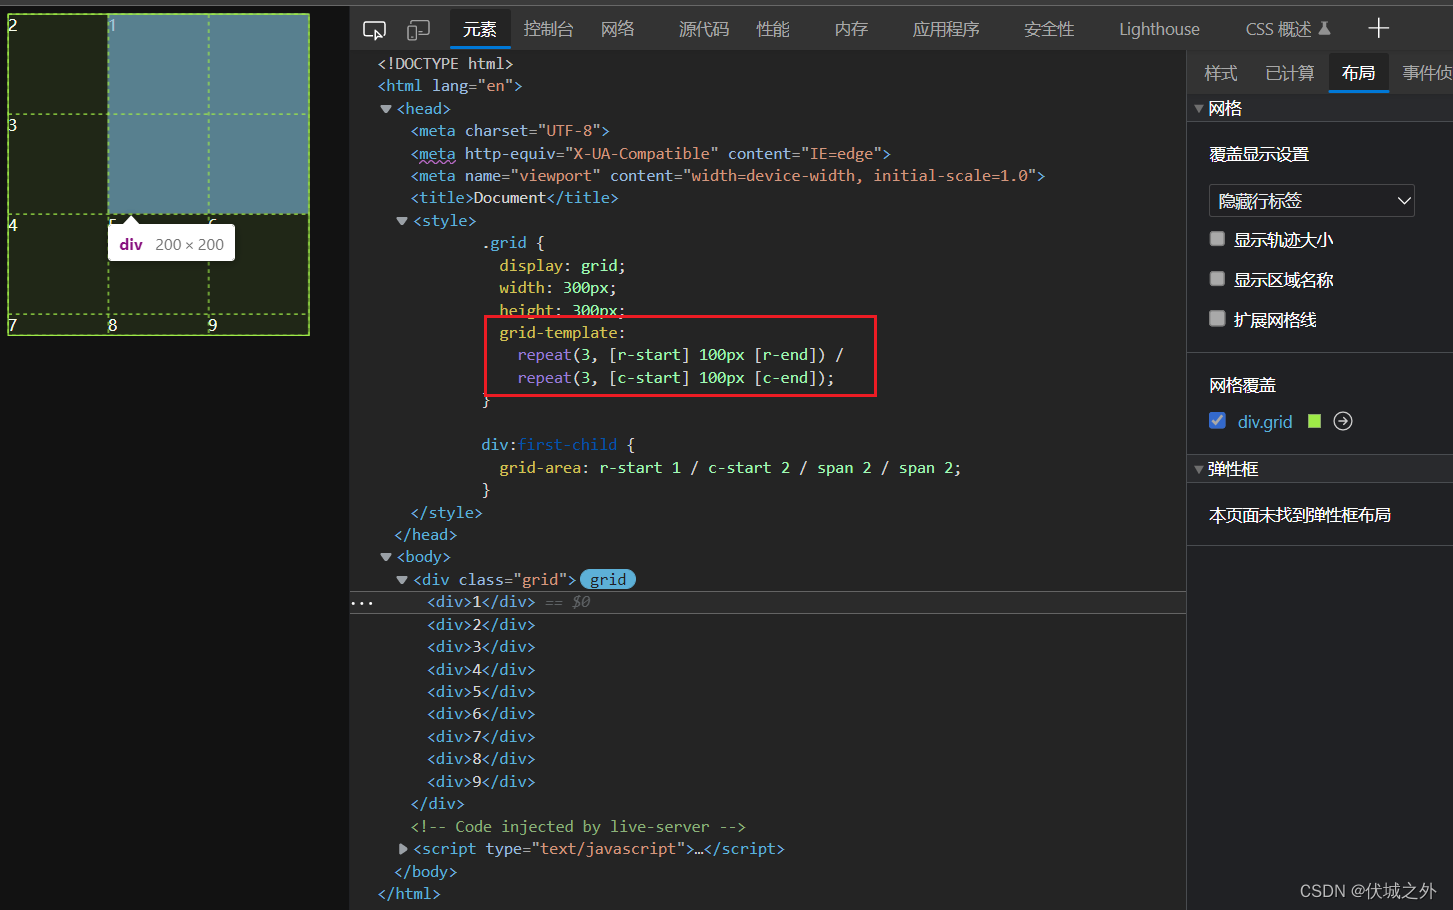Viewport: 1453px width, 910px height.
Task: Collapse the div class grid node
Action: click(402, 580)
